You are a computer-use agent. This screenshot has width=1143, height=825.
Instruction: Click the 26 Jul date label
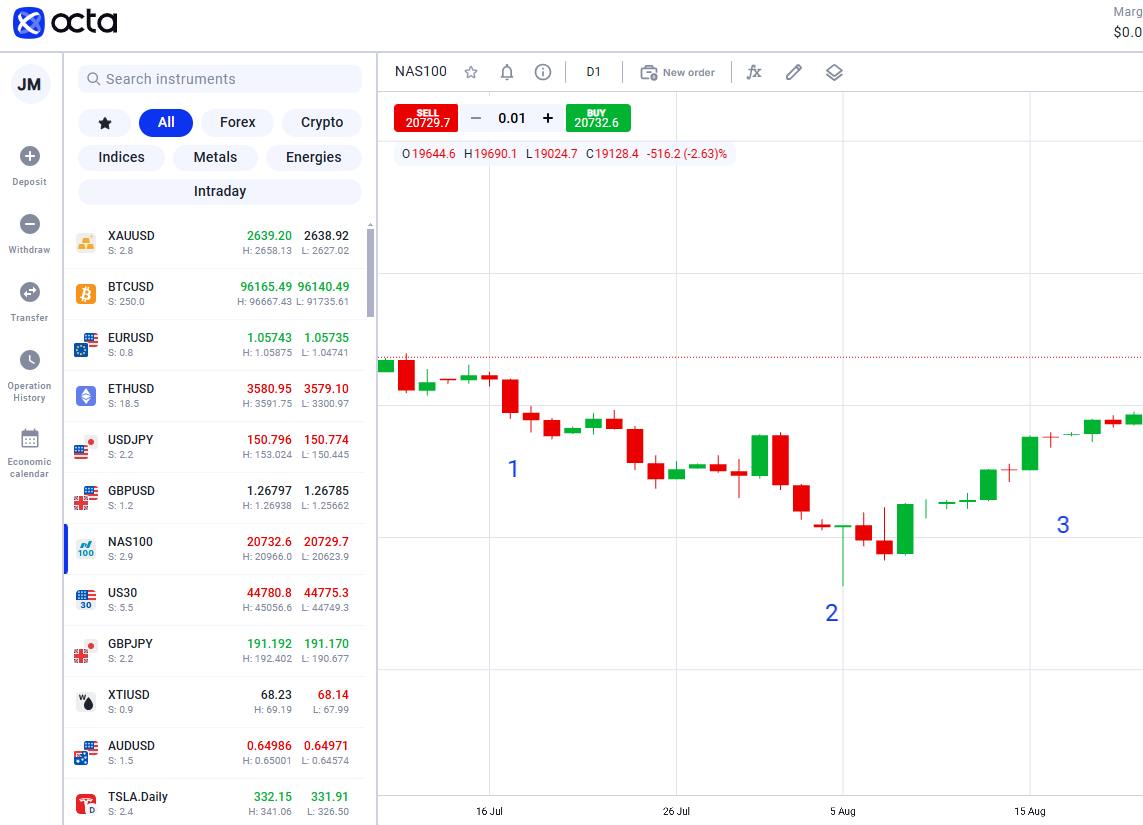[x=676, y=811]
